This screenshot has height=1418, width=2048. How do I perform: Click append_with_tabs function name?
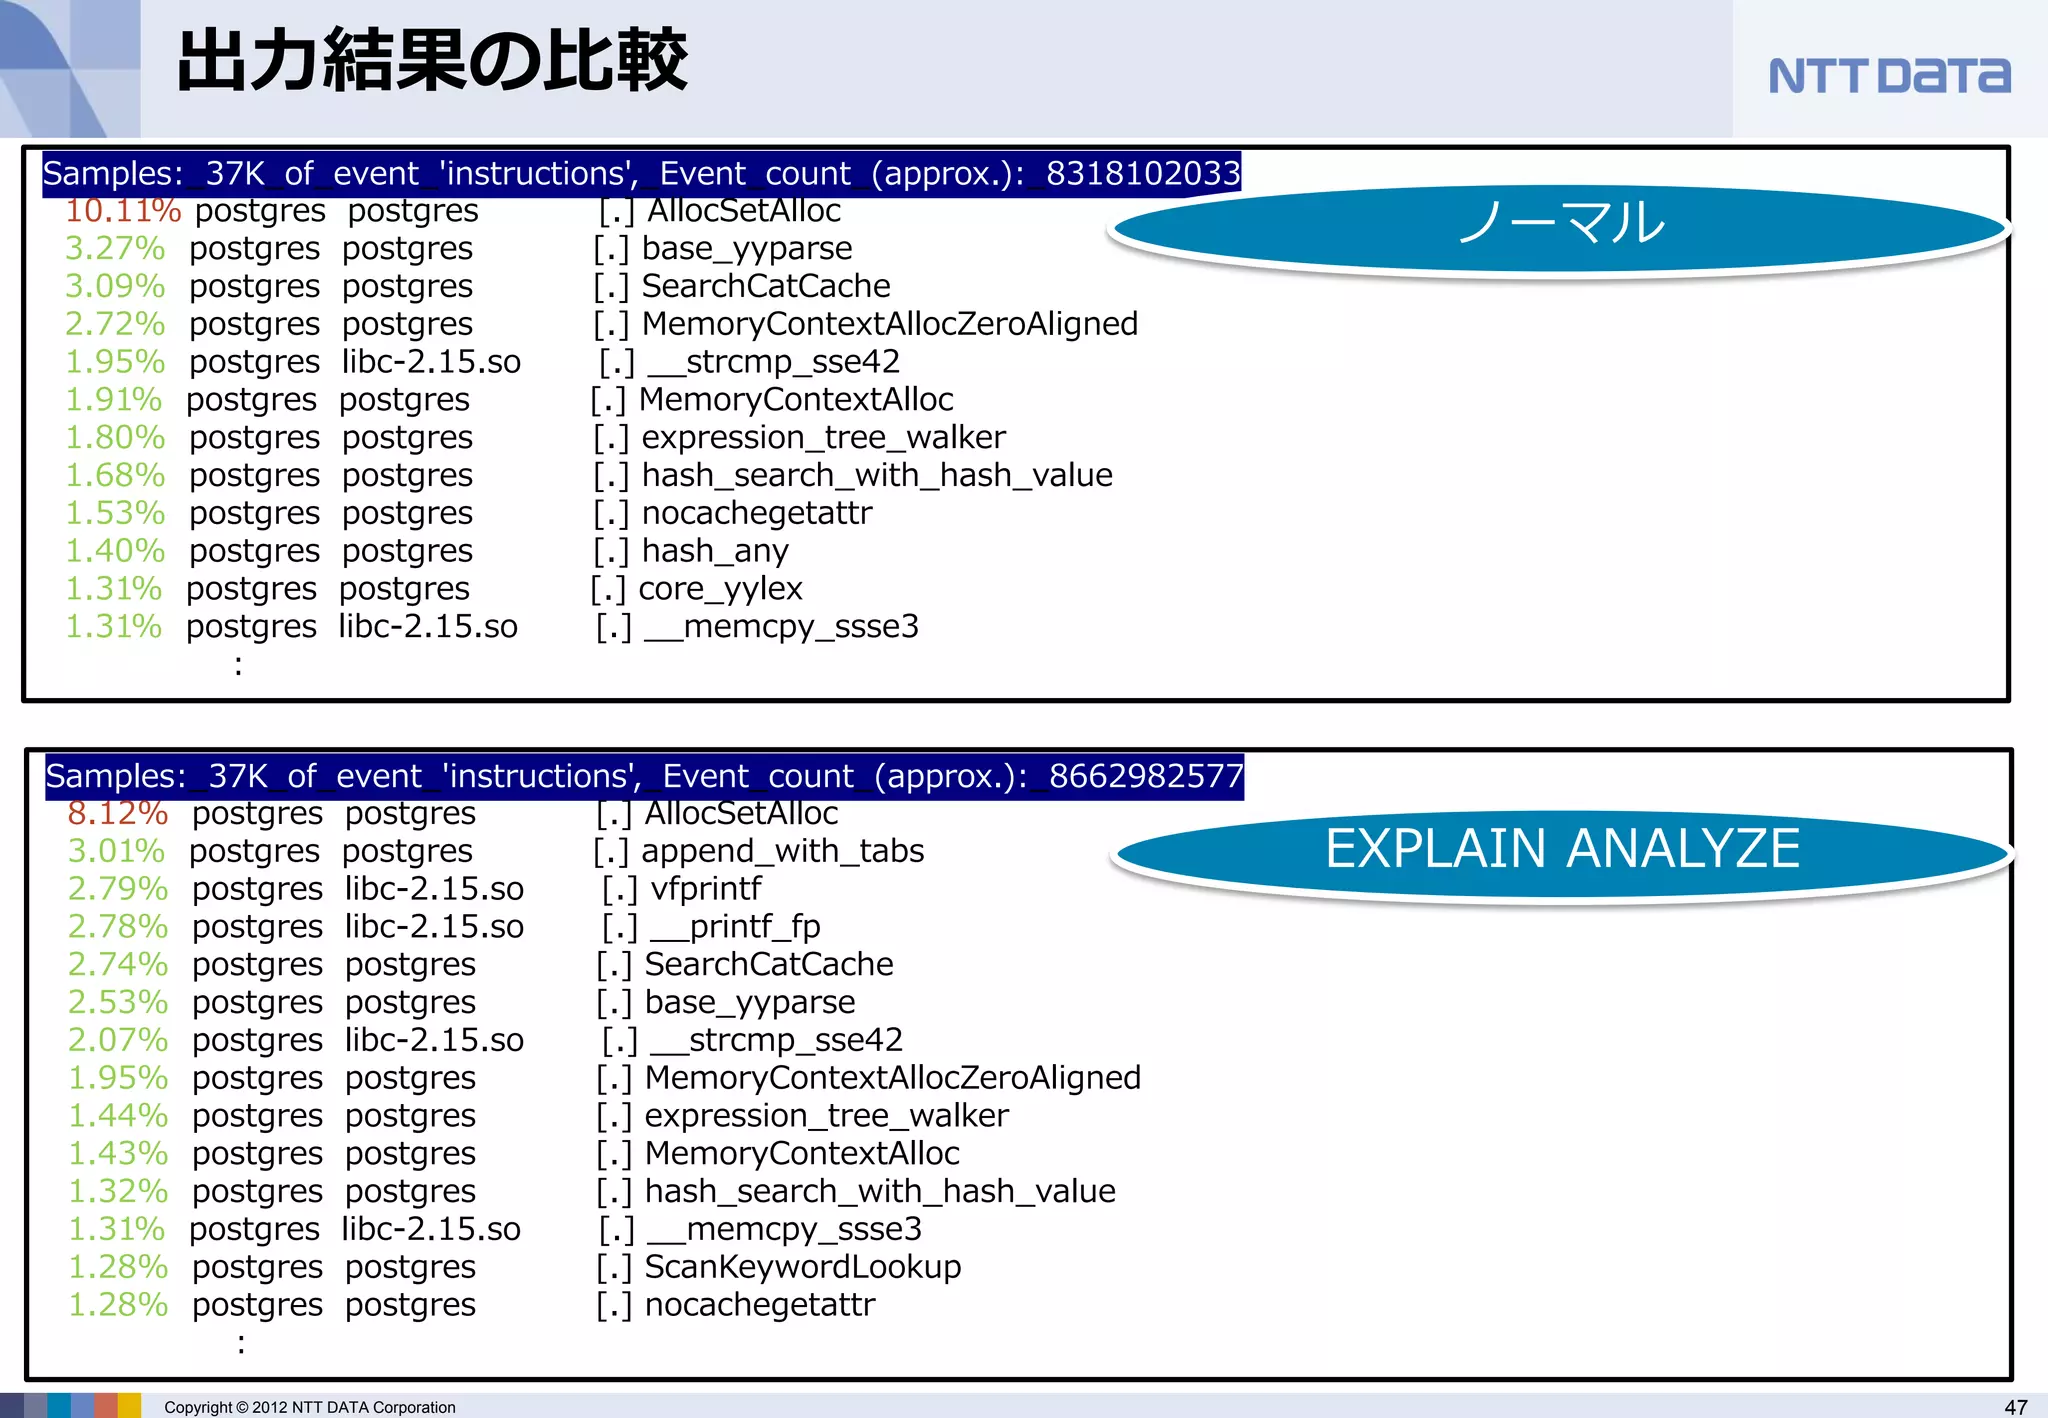point(783,852)
